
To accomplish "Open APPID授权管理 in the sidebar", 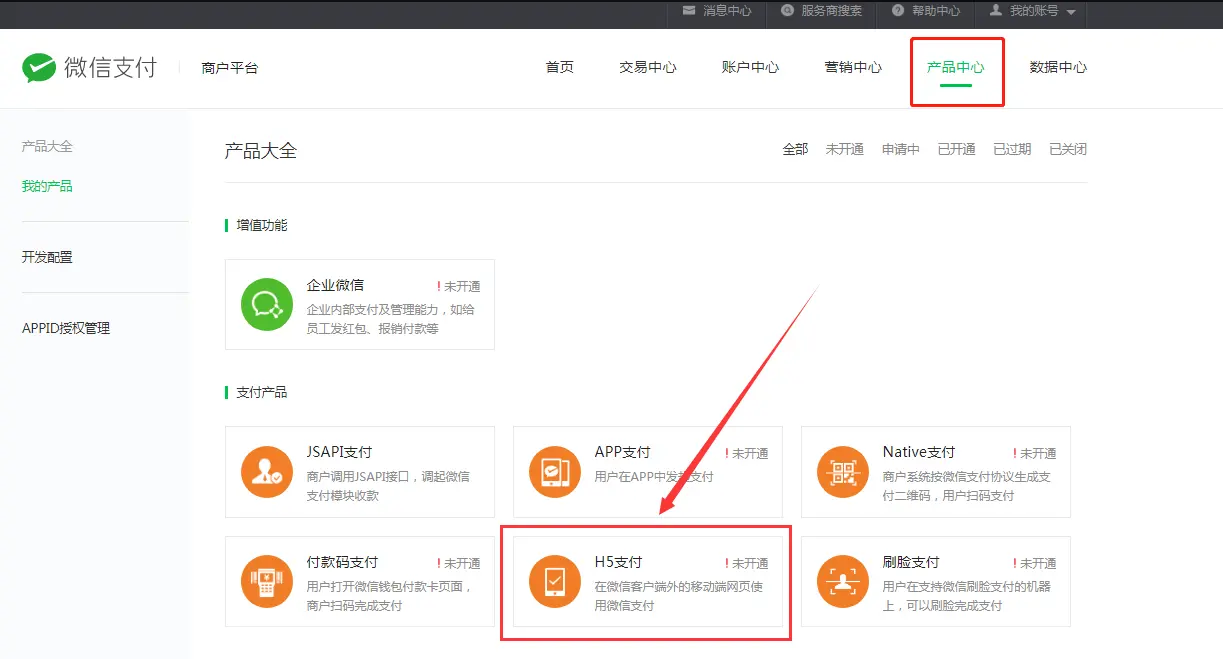I will click(x=66, y=328).
